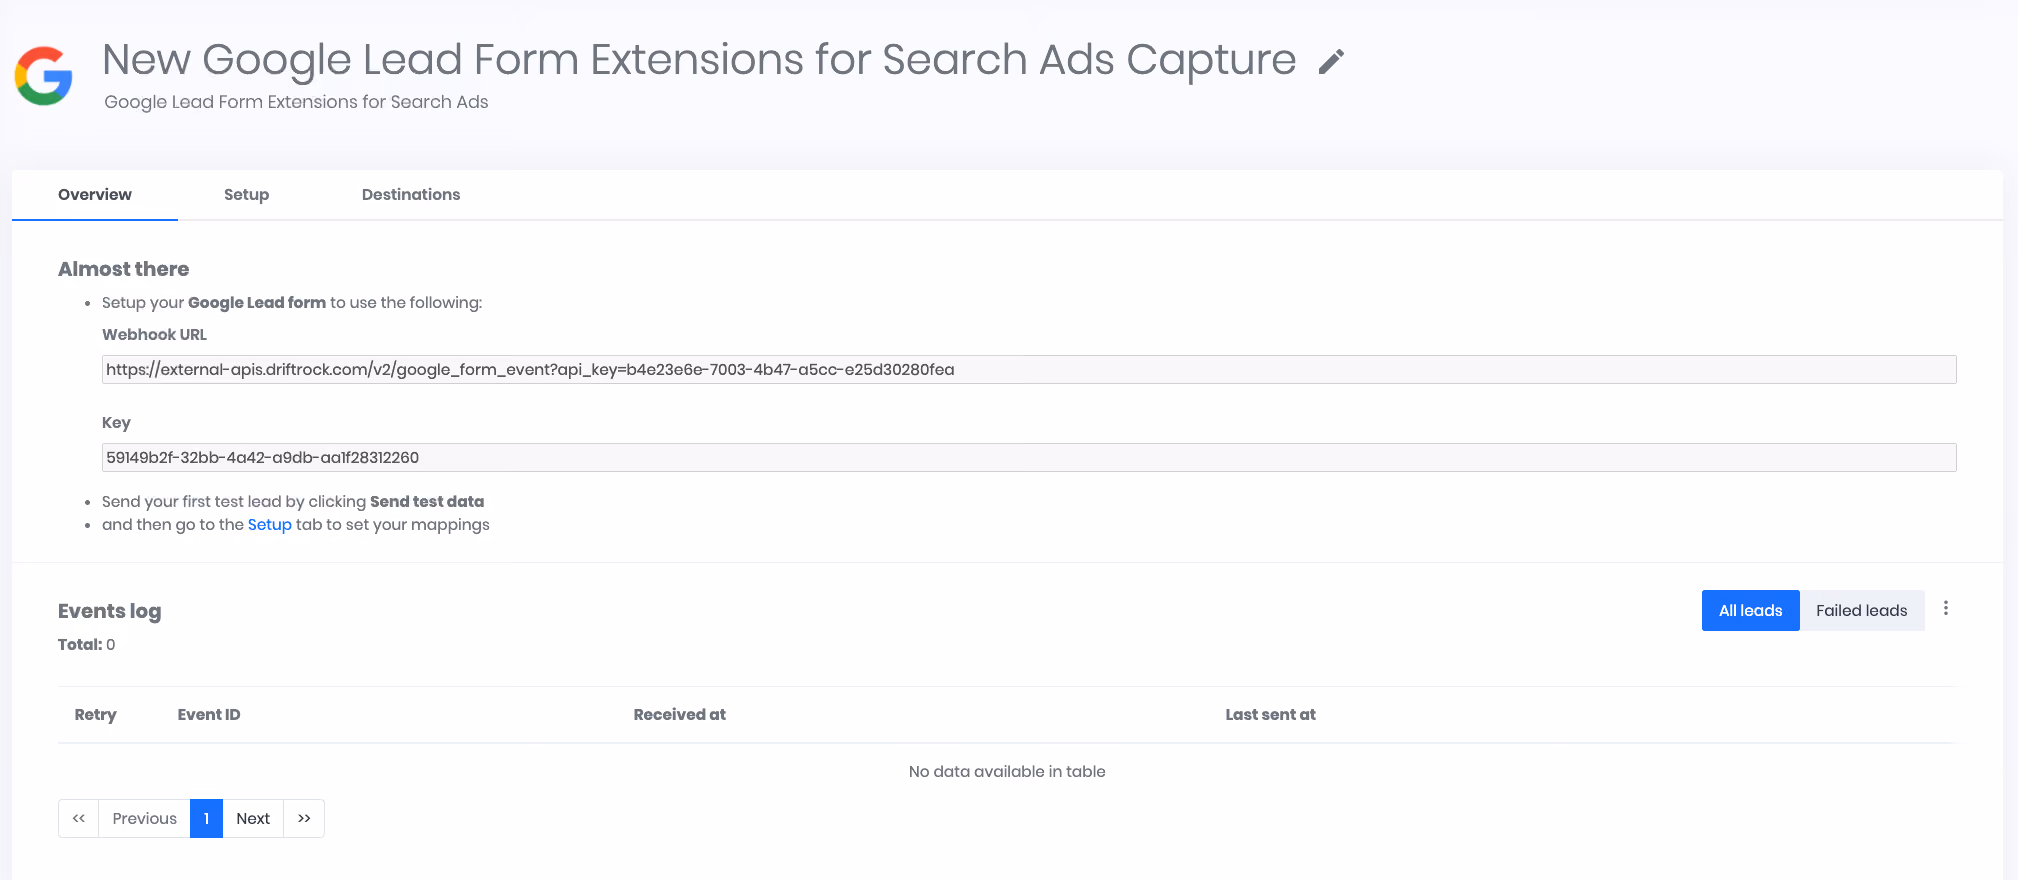Sort by the Received at column header

(680, 714)
